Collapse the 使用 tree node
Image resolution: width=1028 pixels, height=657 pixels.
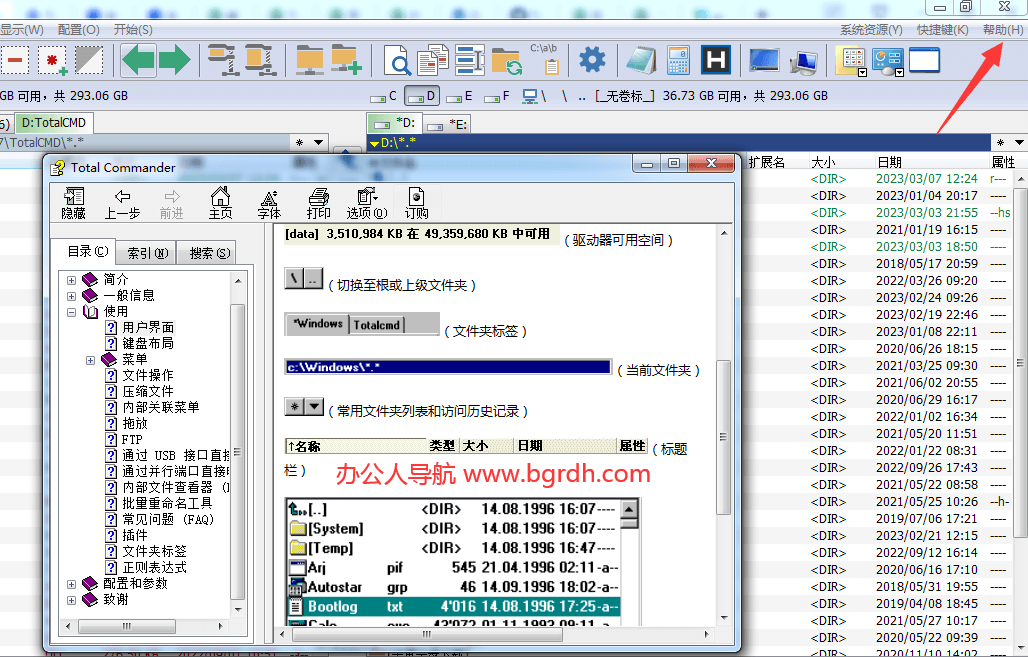pos(72,312)
